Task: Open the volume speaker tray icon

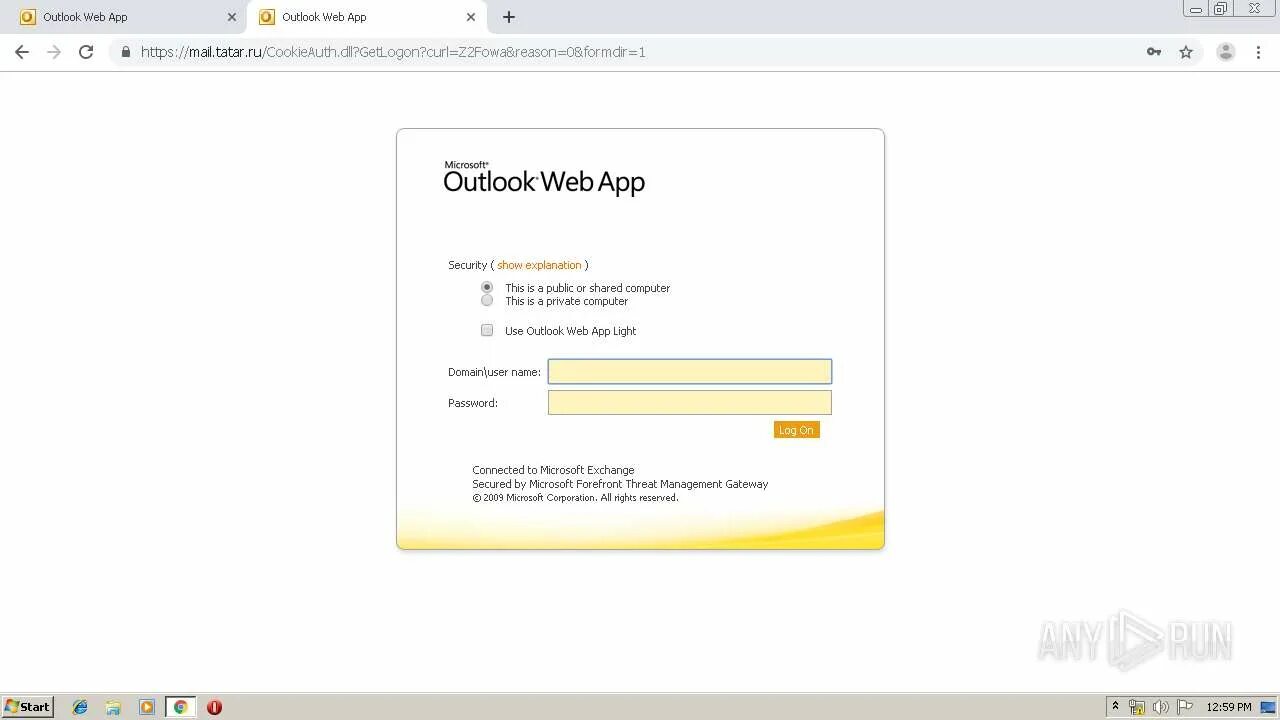Action: coord(1161,707)
